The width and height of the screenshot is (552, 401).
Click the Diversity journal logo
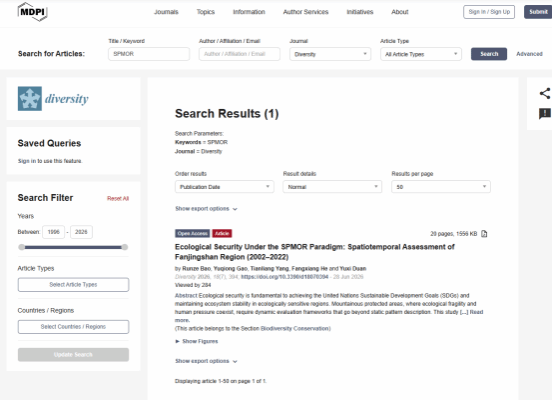click(53, 99)
